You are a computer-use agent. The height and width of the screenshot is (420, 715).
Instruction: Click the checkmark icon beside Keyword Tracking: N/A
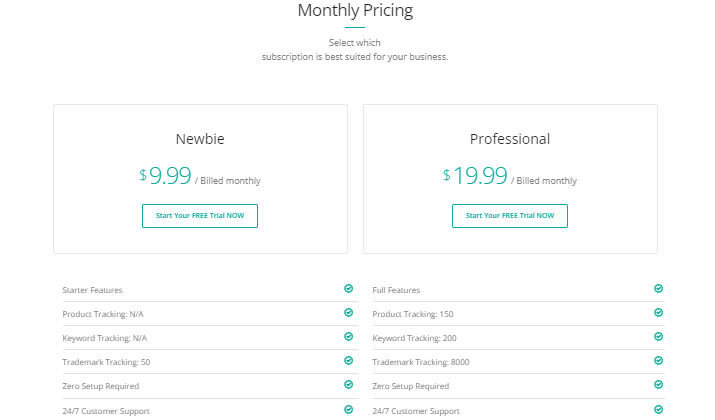click(x=348, y=337)
